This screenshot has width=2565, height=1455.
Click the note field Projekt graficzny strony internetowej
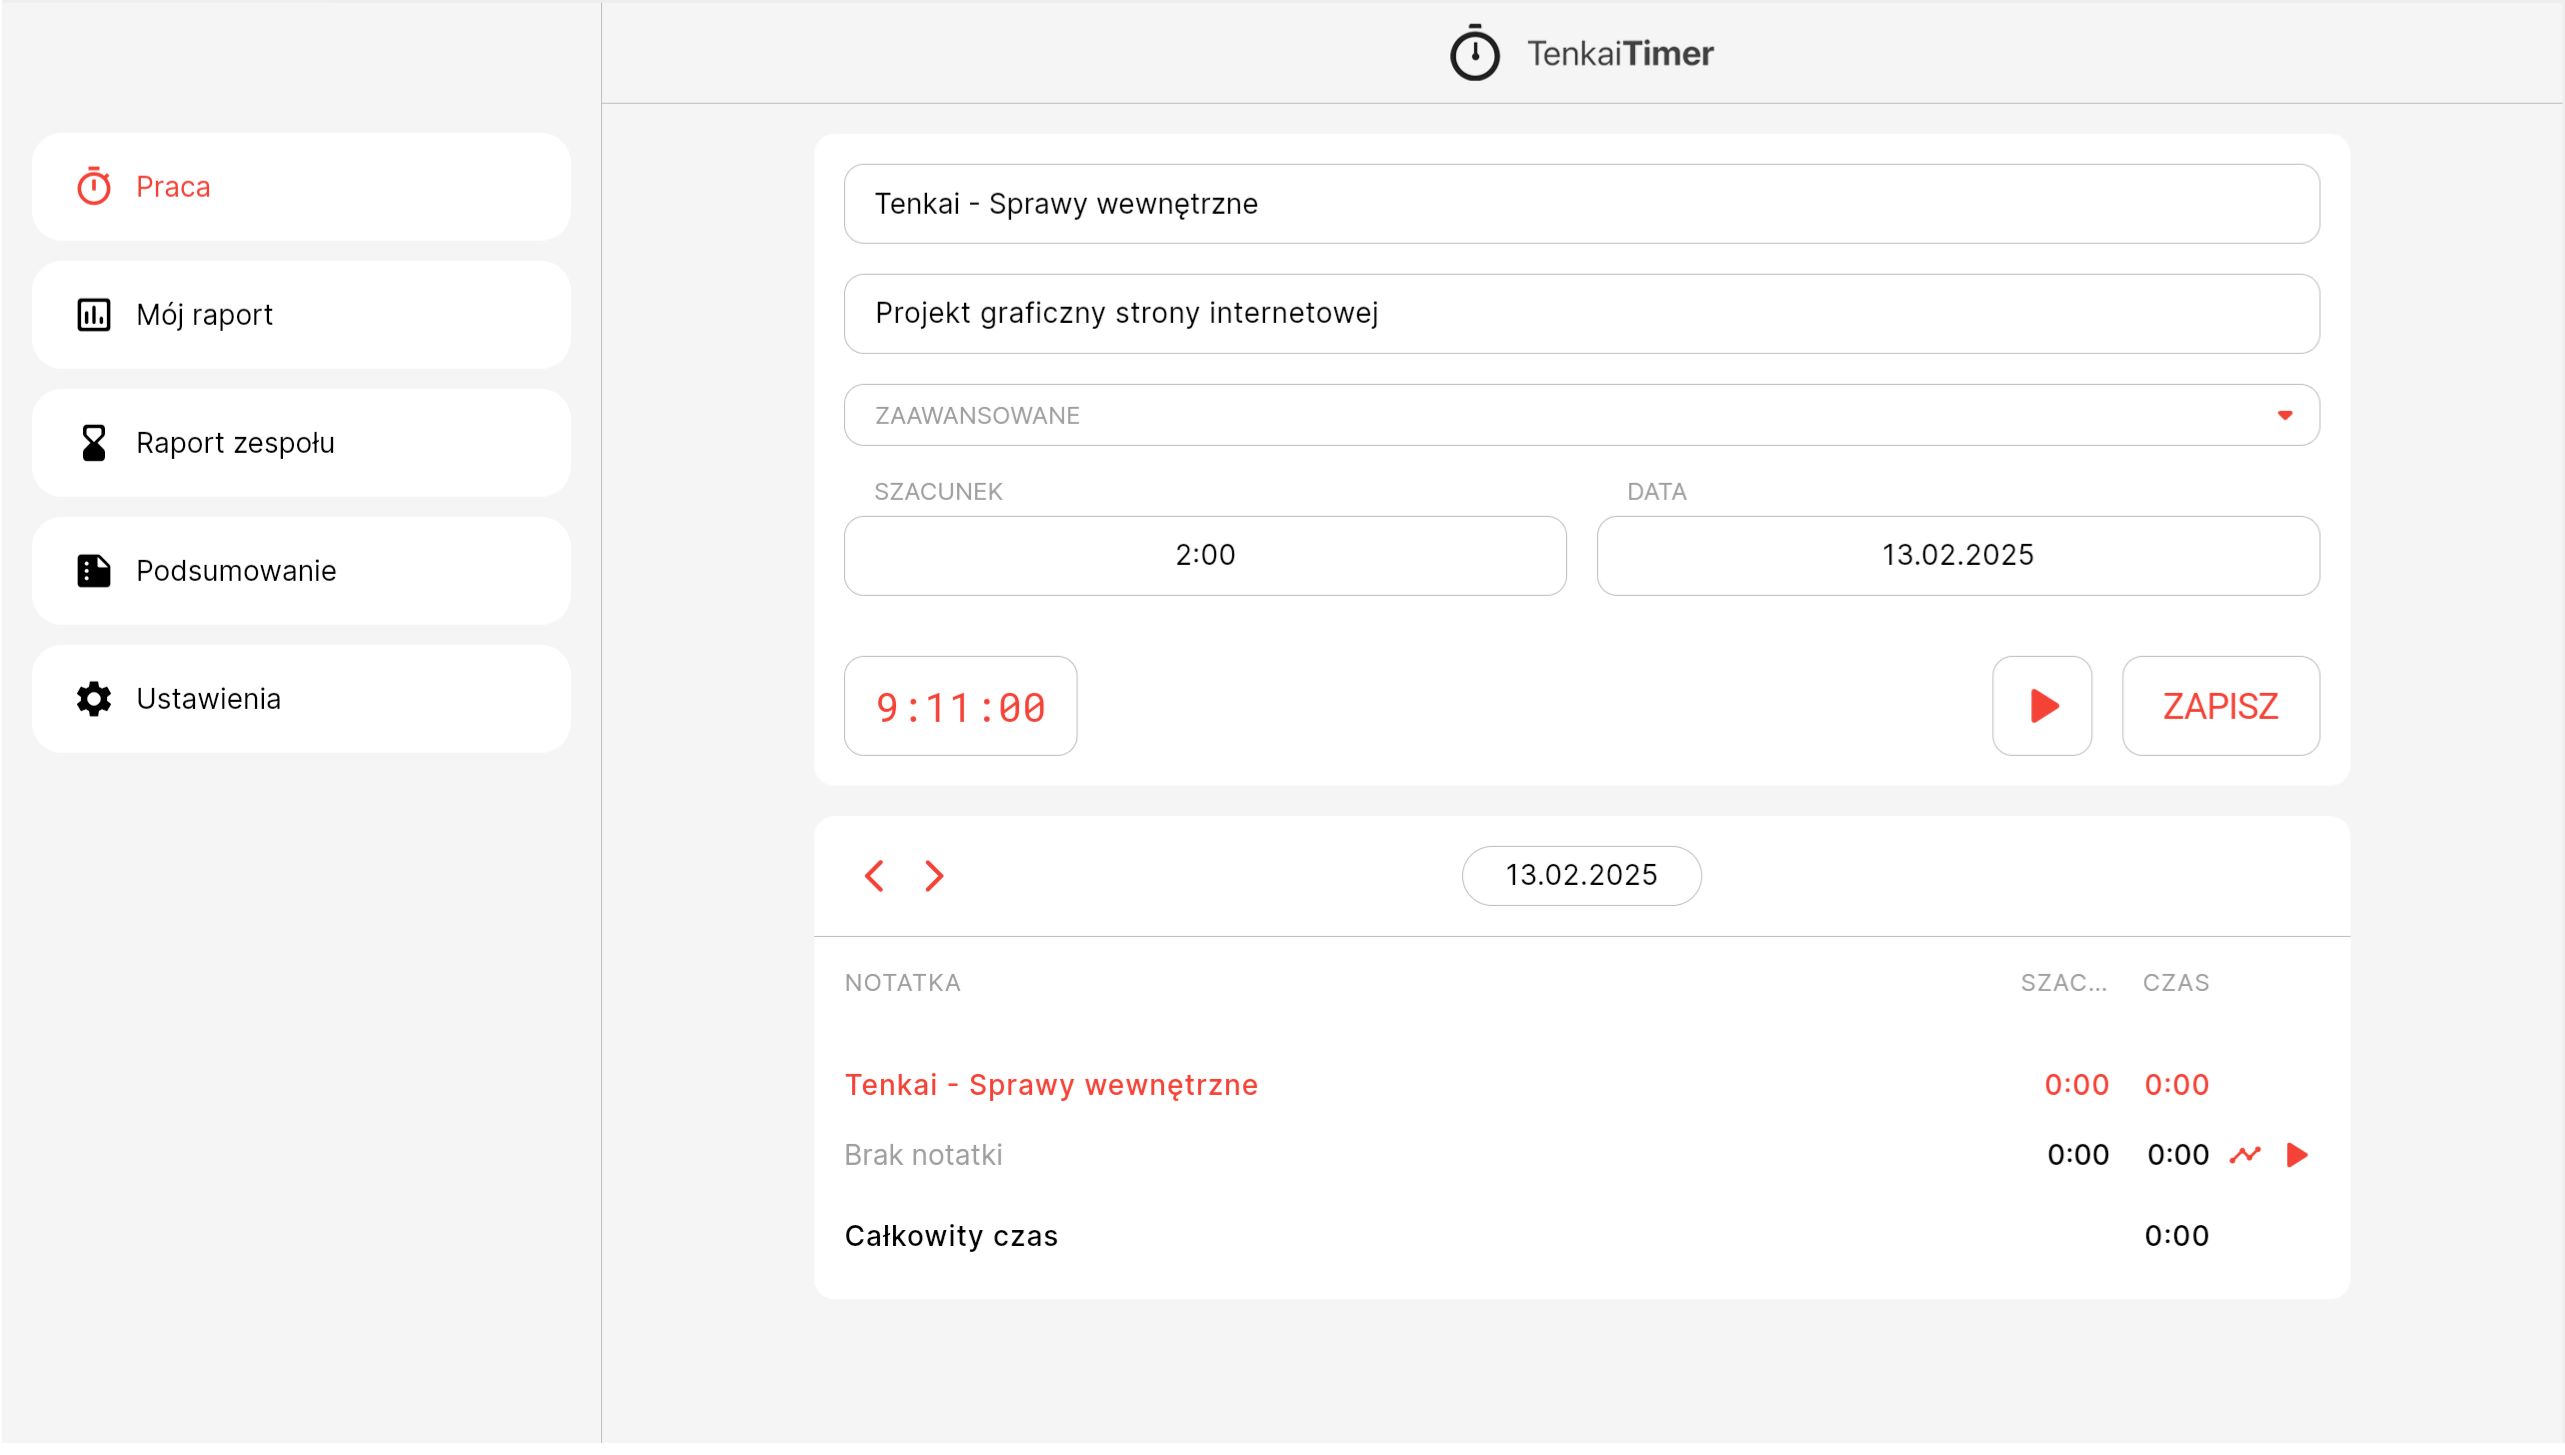pyautogui.click(x=1582, y=314)
